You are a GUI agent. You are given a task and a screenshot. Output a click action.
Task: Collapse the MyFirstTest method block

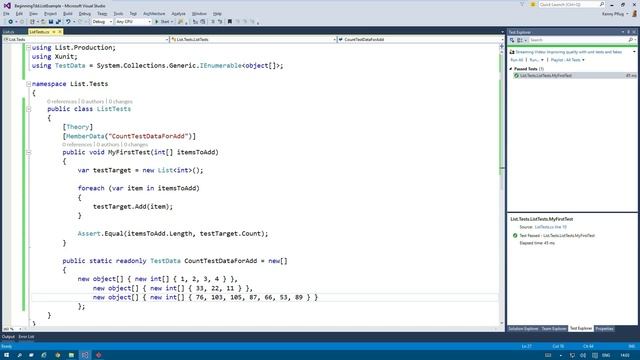[29, 152]
